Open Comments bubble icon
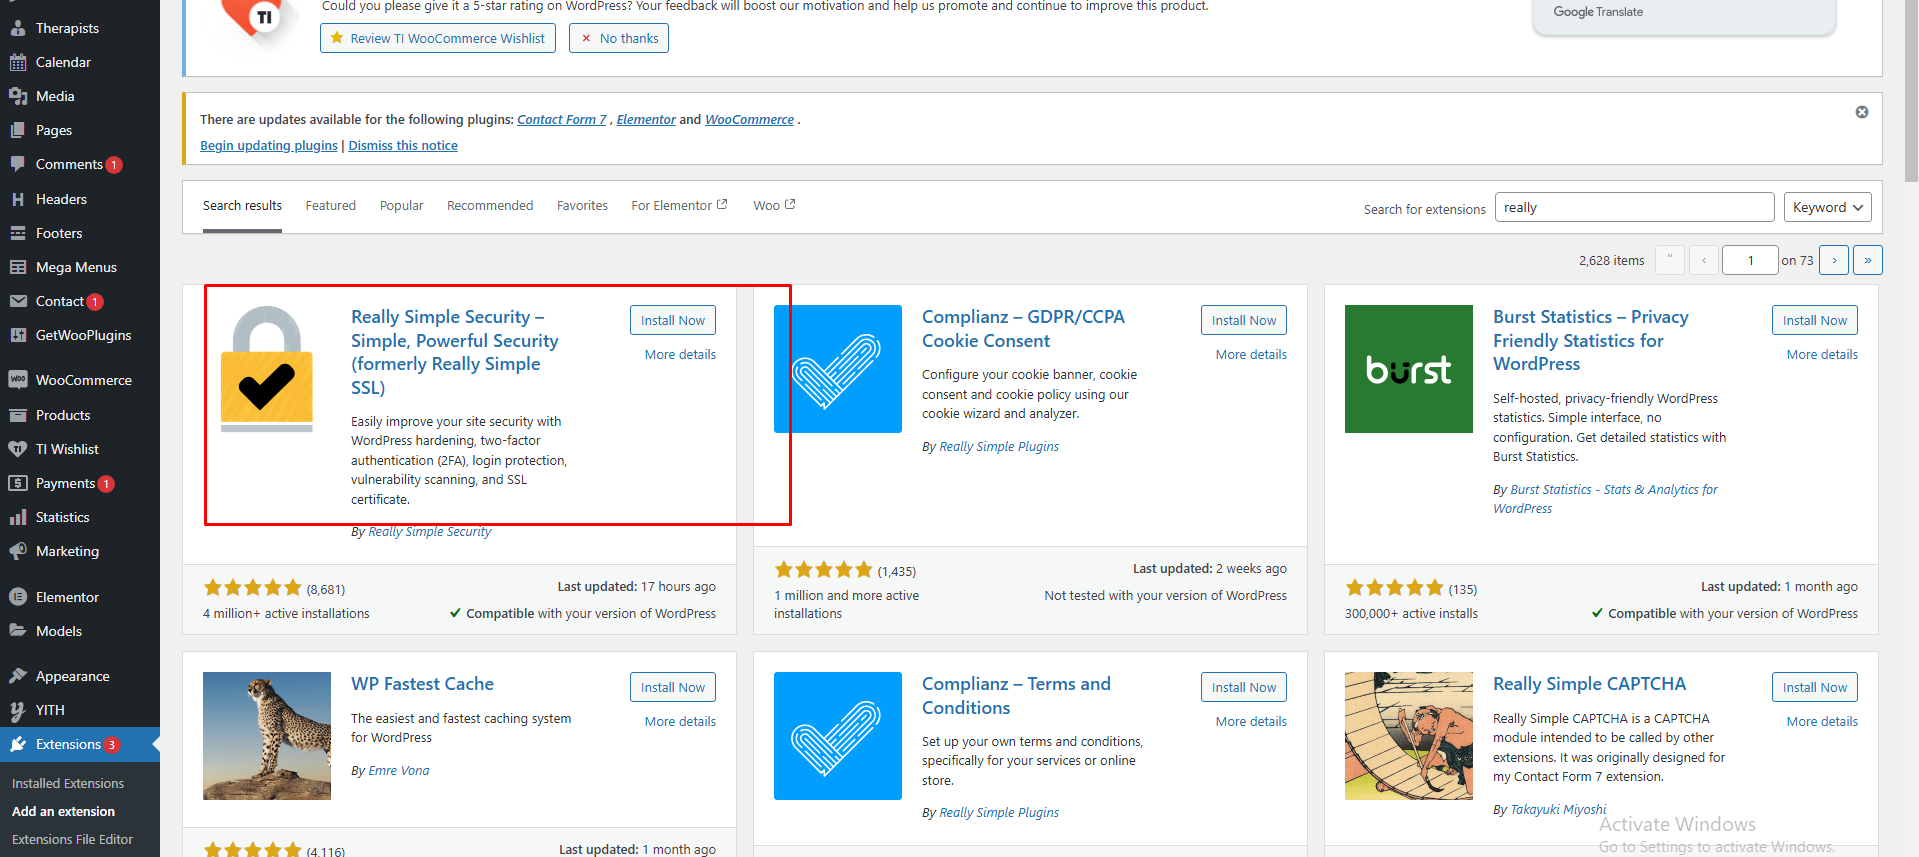 click(x=18, y=164)
